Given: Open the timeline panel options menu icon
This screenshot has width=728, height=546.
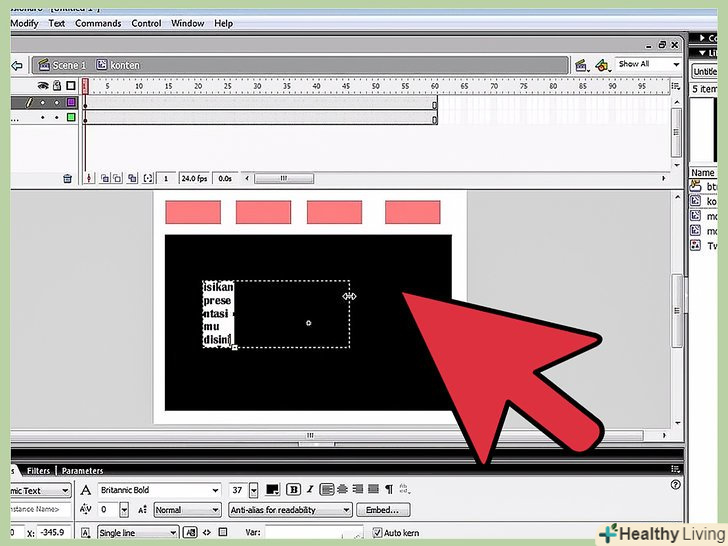Looking at the screenshot, I should (x=676, y=86).
